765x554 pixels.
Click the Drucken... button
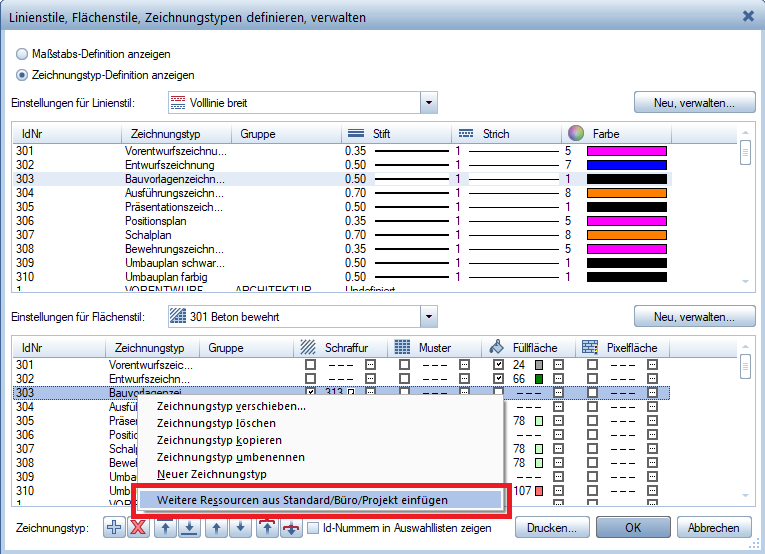(x=550, y=528)
